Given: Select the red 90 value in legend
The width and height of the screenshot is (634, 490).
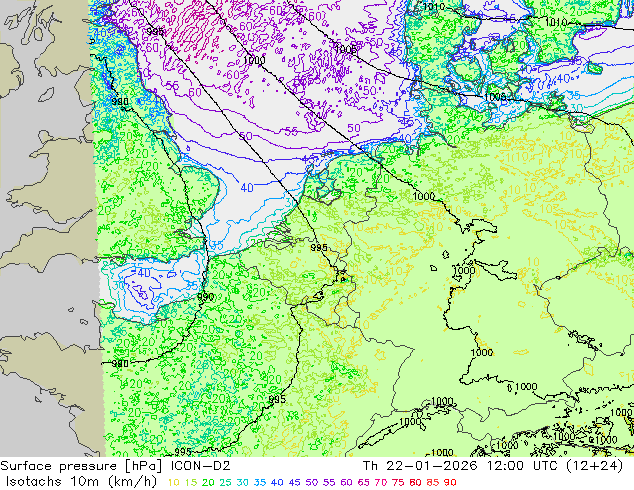Looking at the screenshot, I should (x=450, y=482).
